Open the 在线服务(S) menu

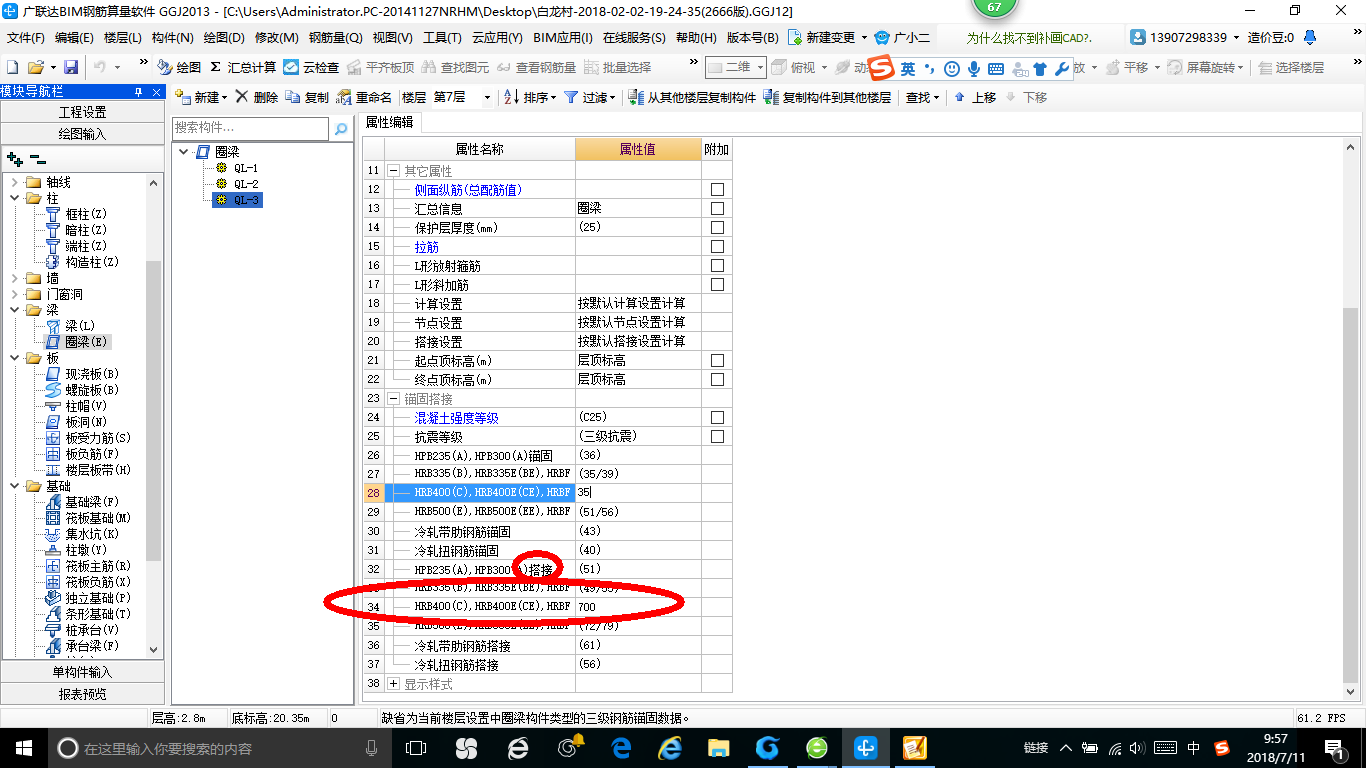(x=634, y=37)
